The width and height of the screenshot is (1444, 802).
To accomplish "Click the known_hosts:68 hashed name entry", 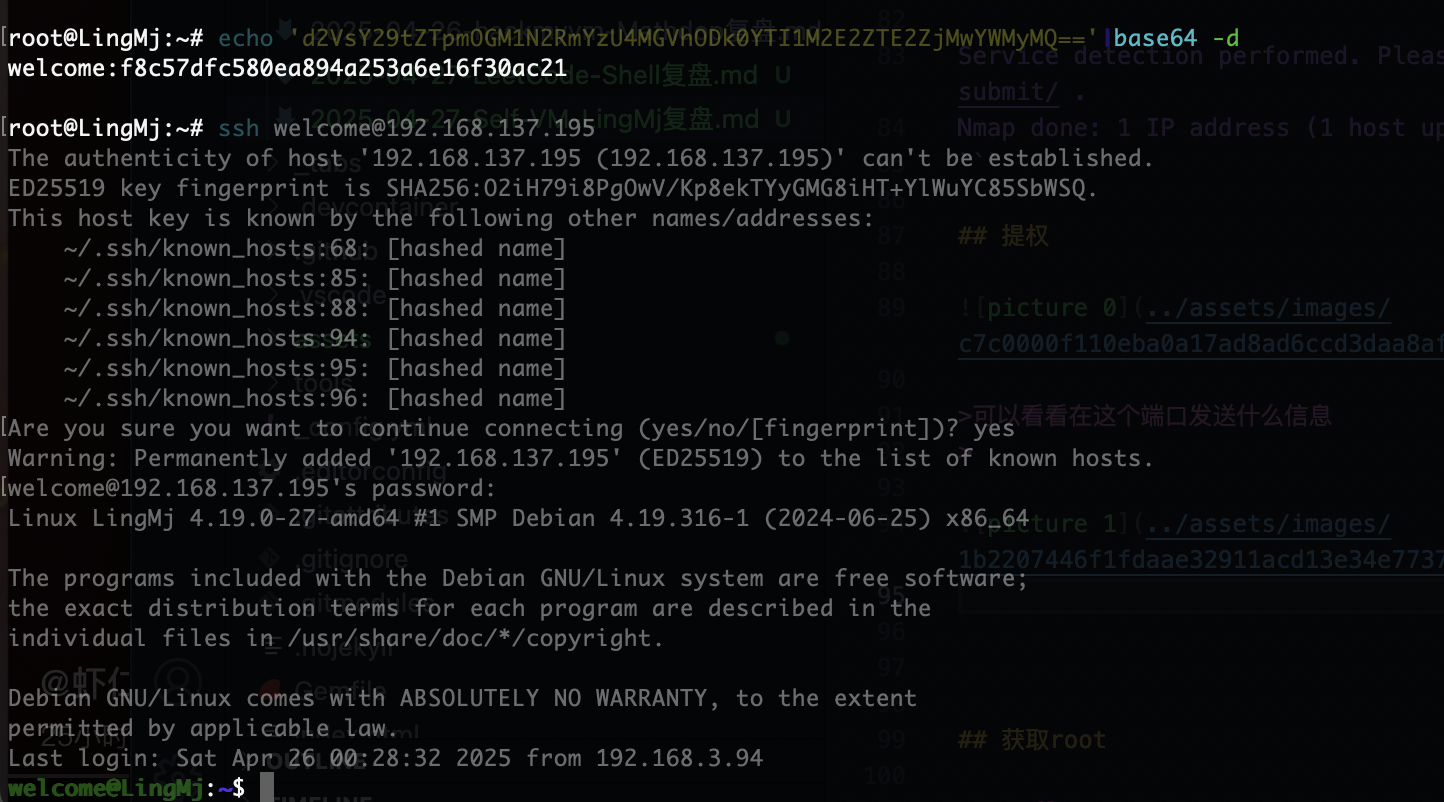I will (x=315, y=249).
